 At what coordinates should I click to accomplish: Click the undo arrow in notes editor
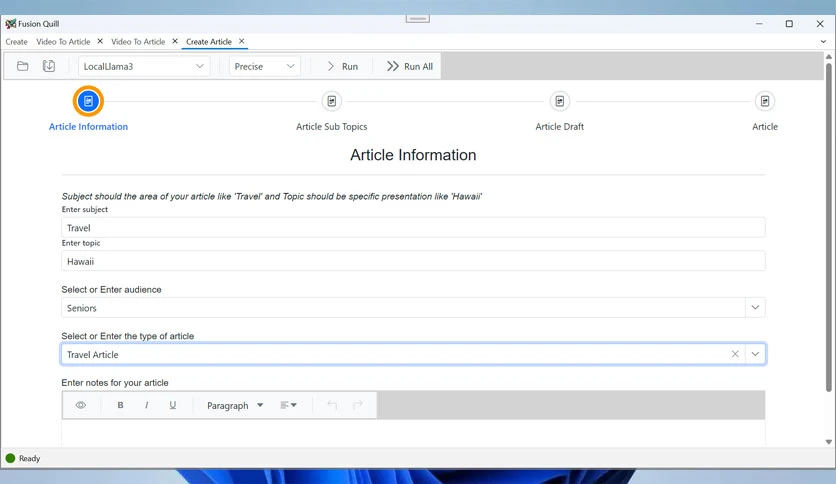pyautogui.click(x=332, y=405)
